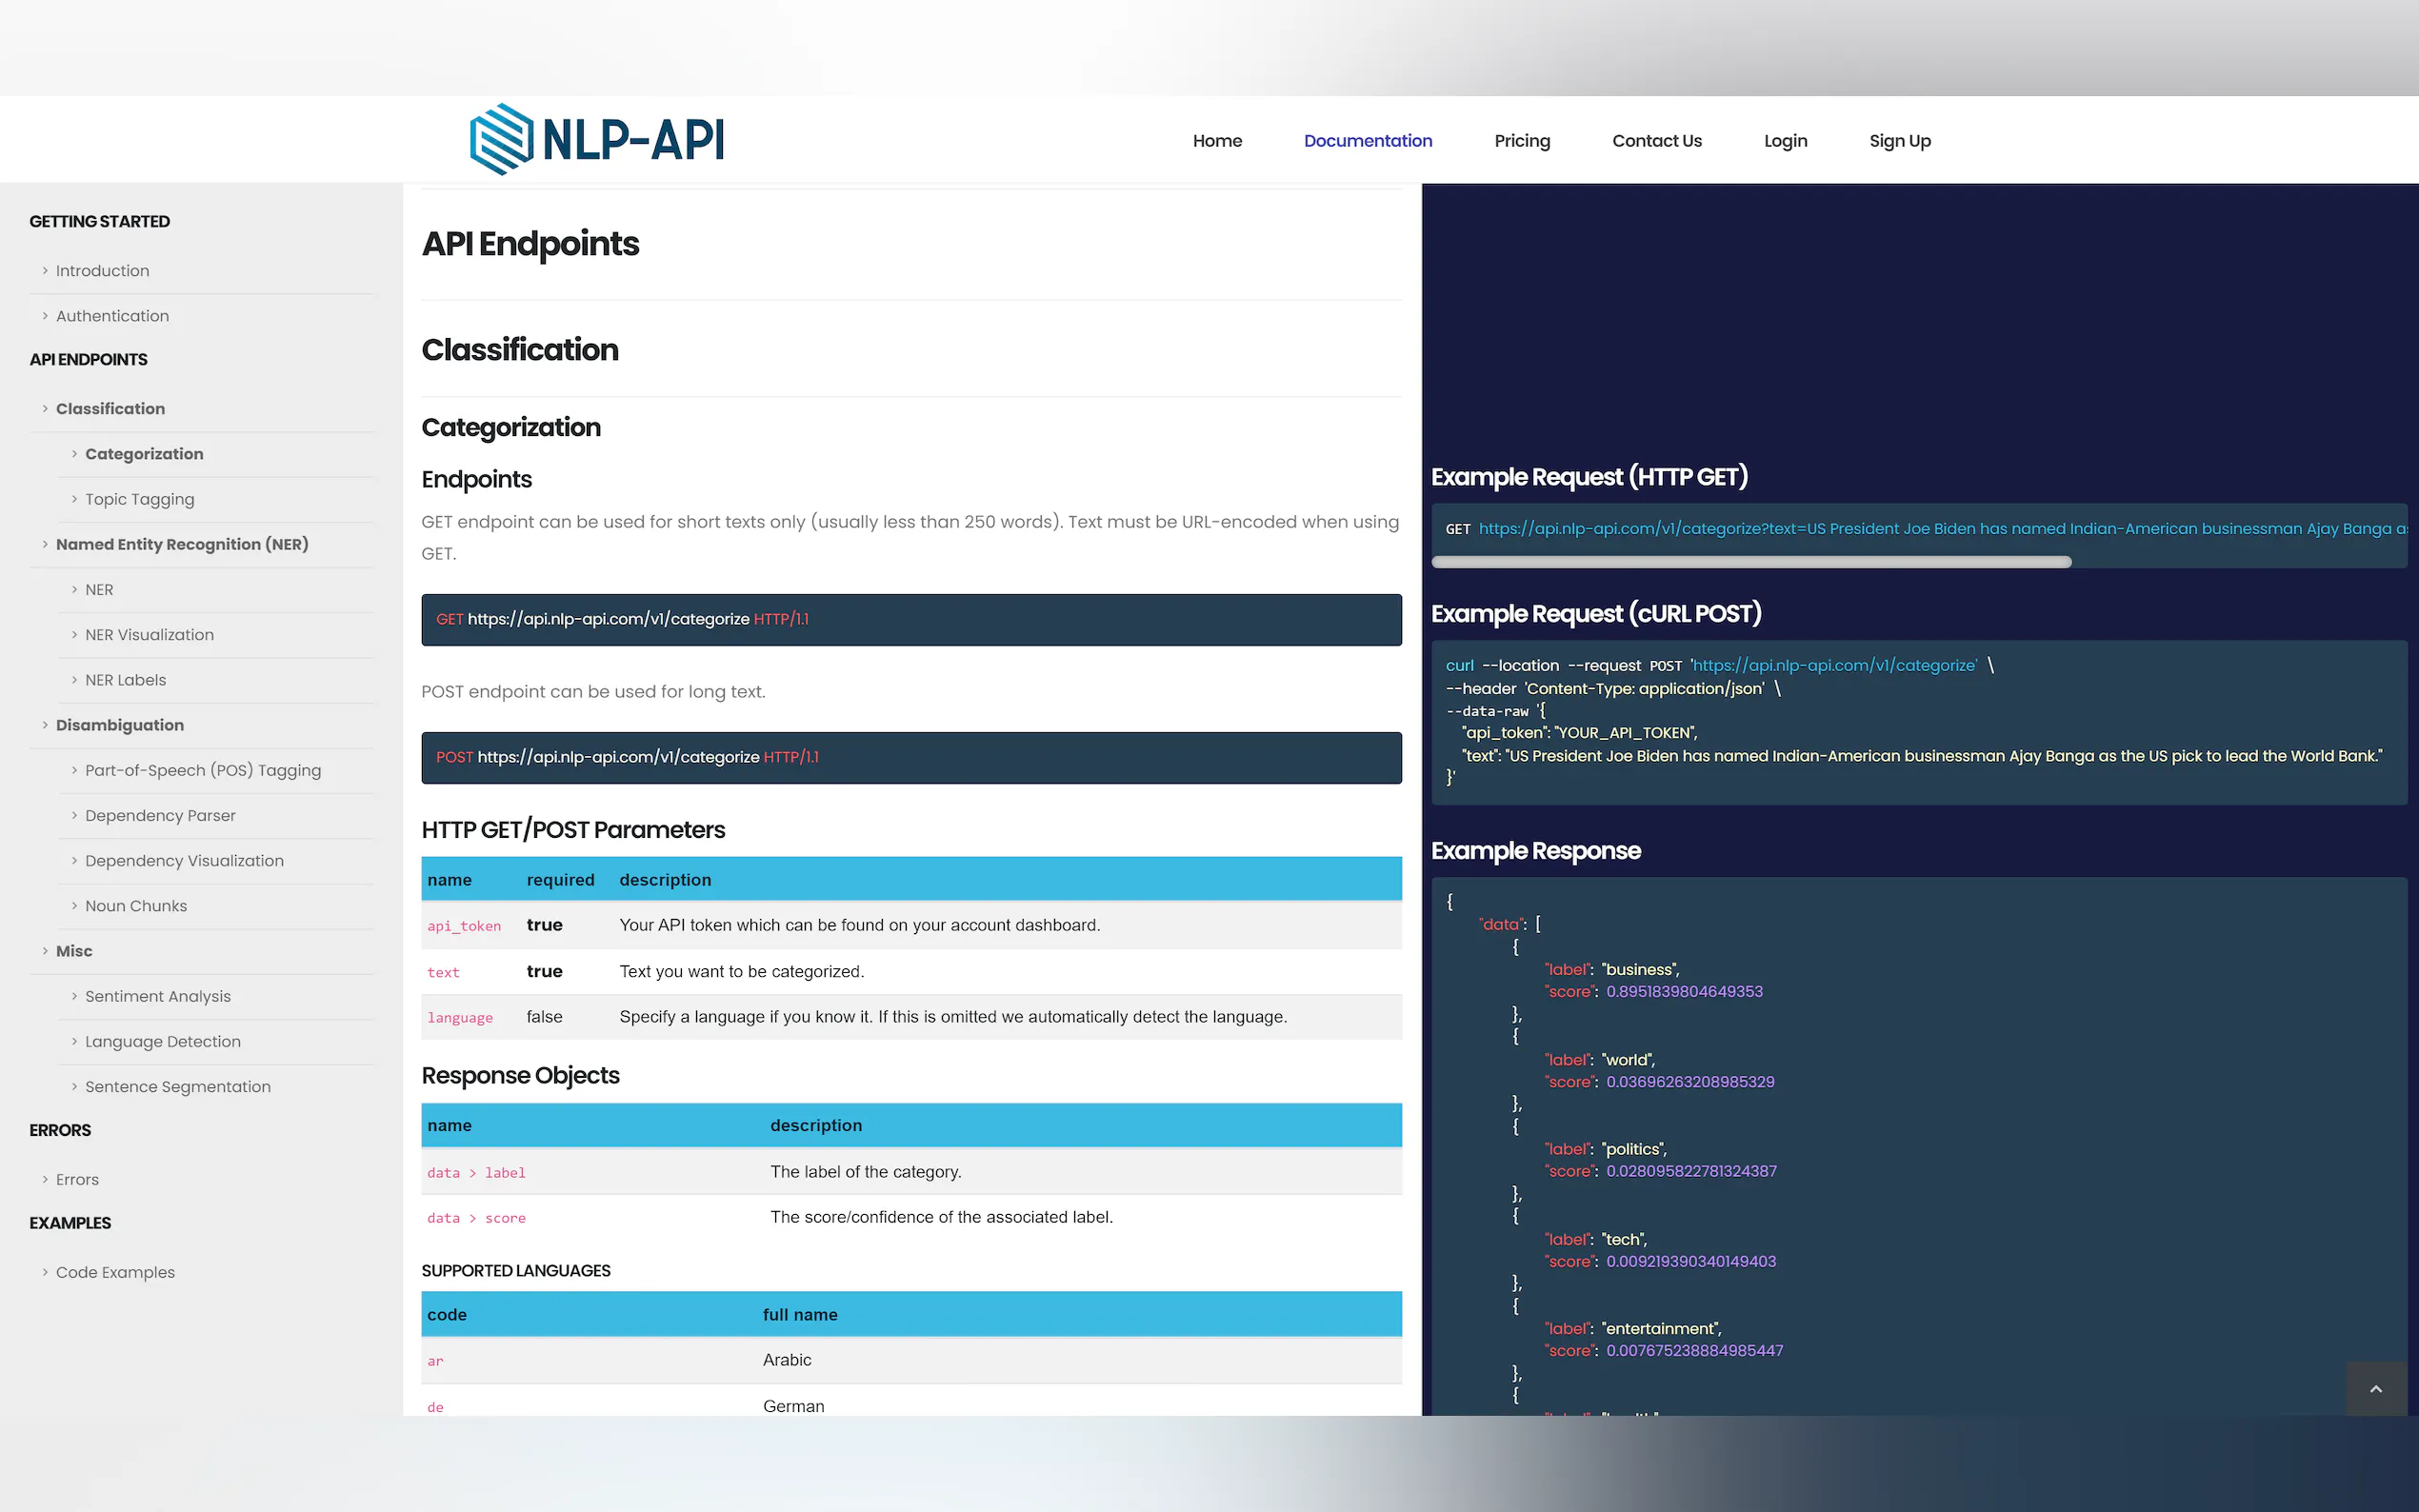Select Sentiment Analysis in the sidebar
The height and width of the screenshot is (1512, 2419).
tap(157, 996)
